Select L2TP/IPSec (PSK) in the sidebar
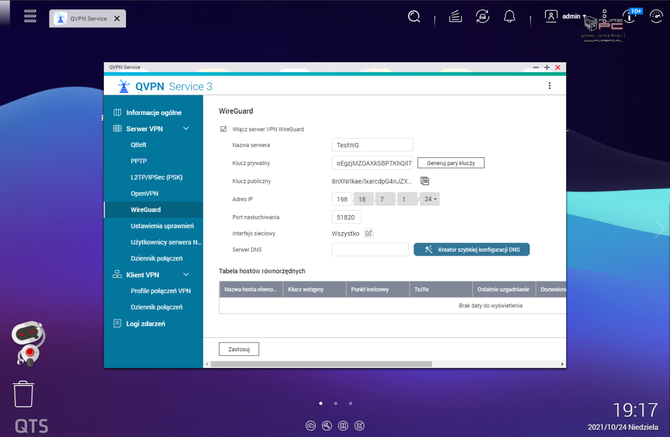Image resolution: width=670 pixels, height=437 pixels. 156,177
